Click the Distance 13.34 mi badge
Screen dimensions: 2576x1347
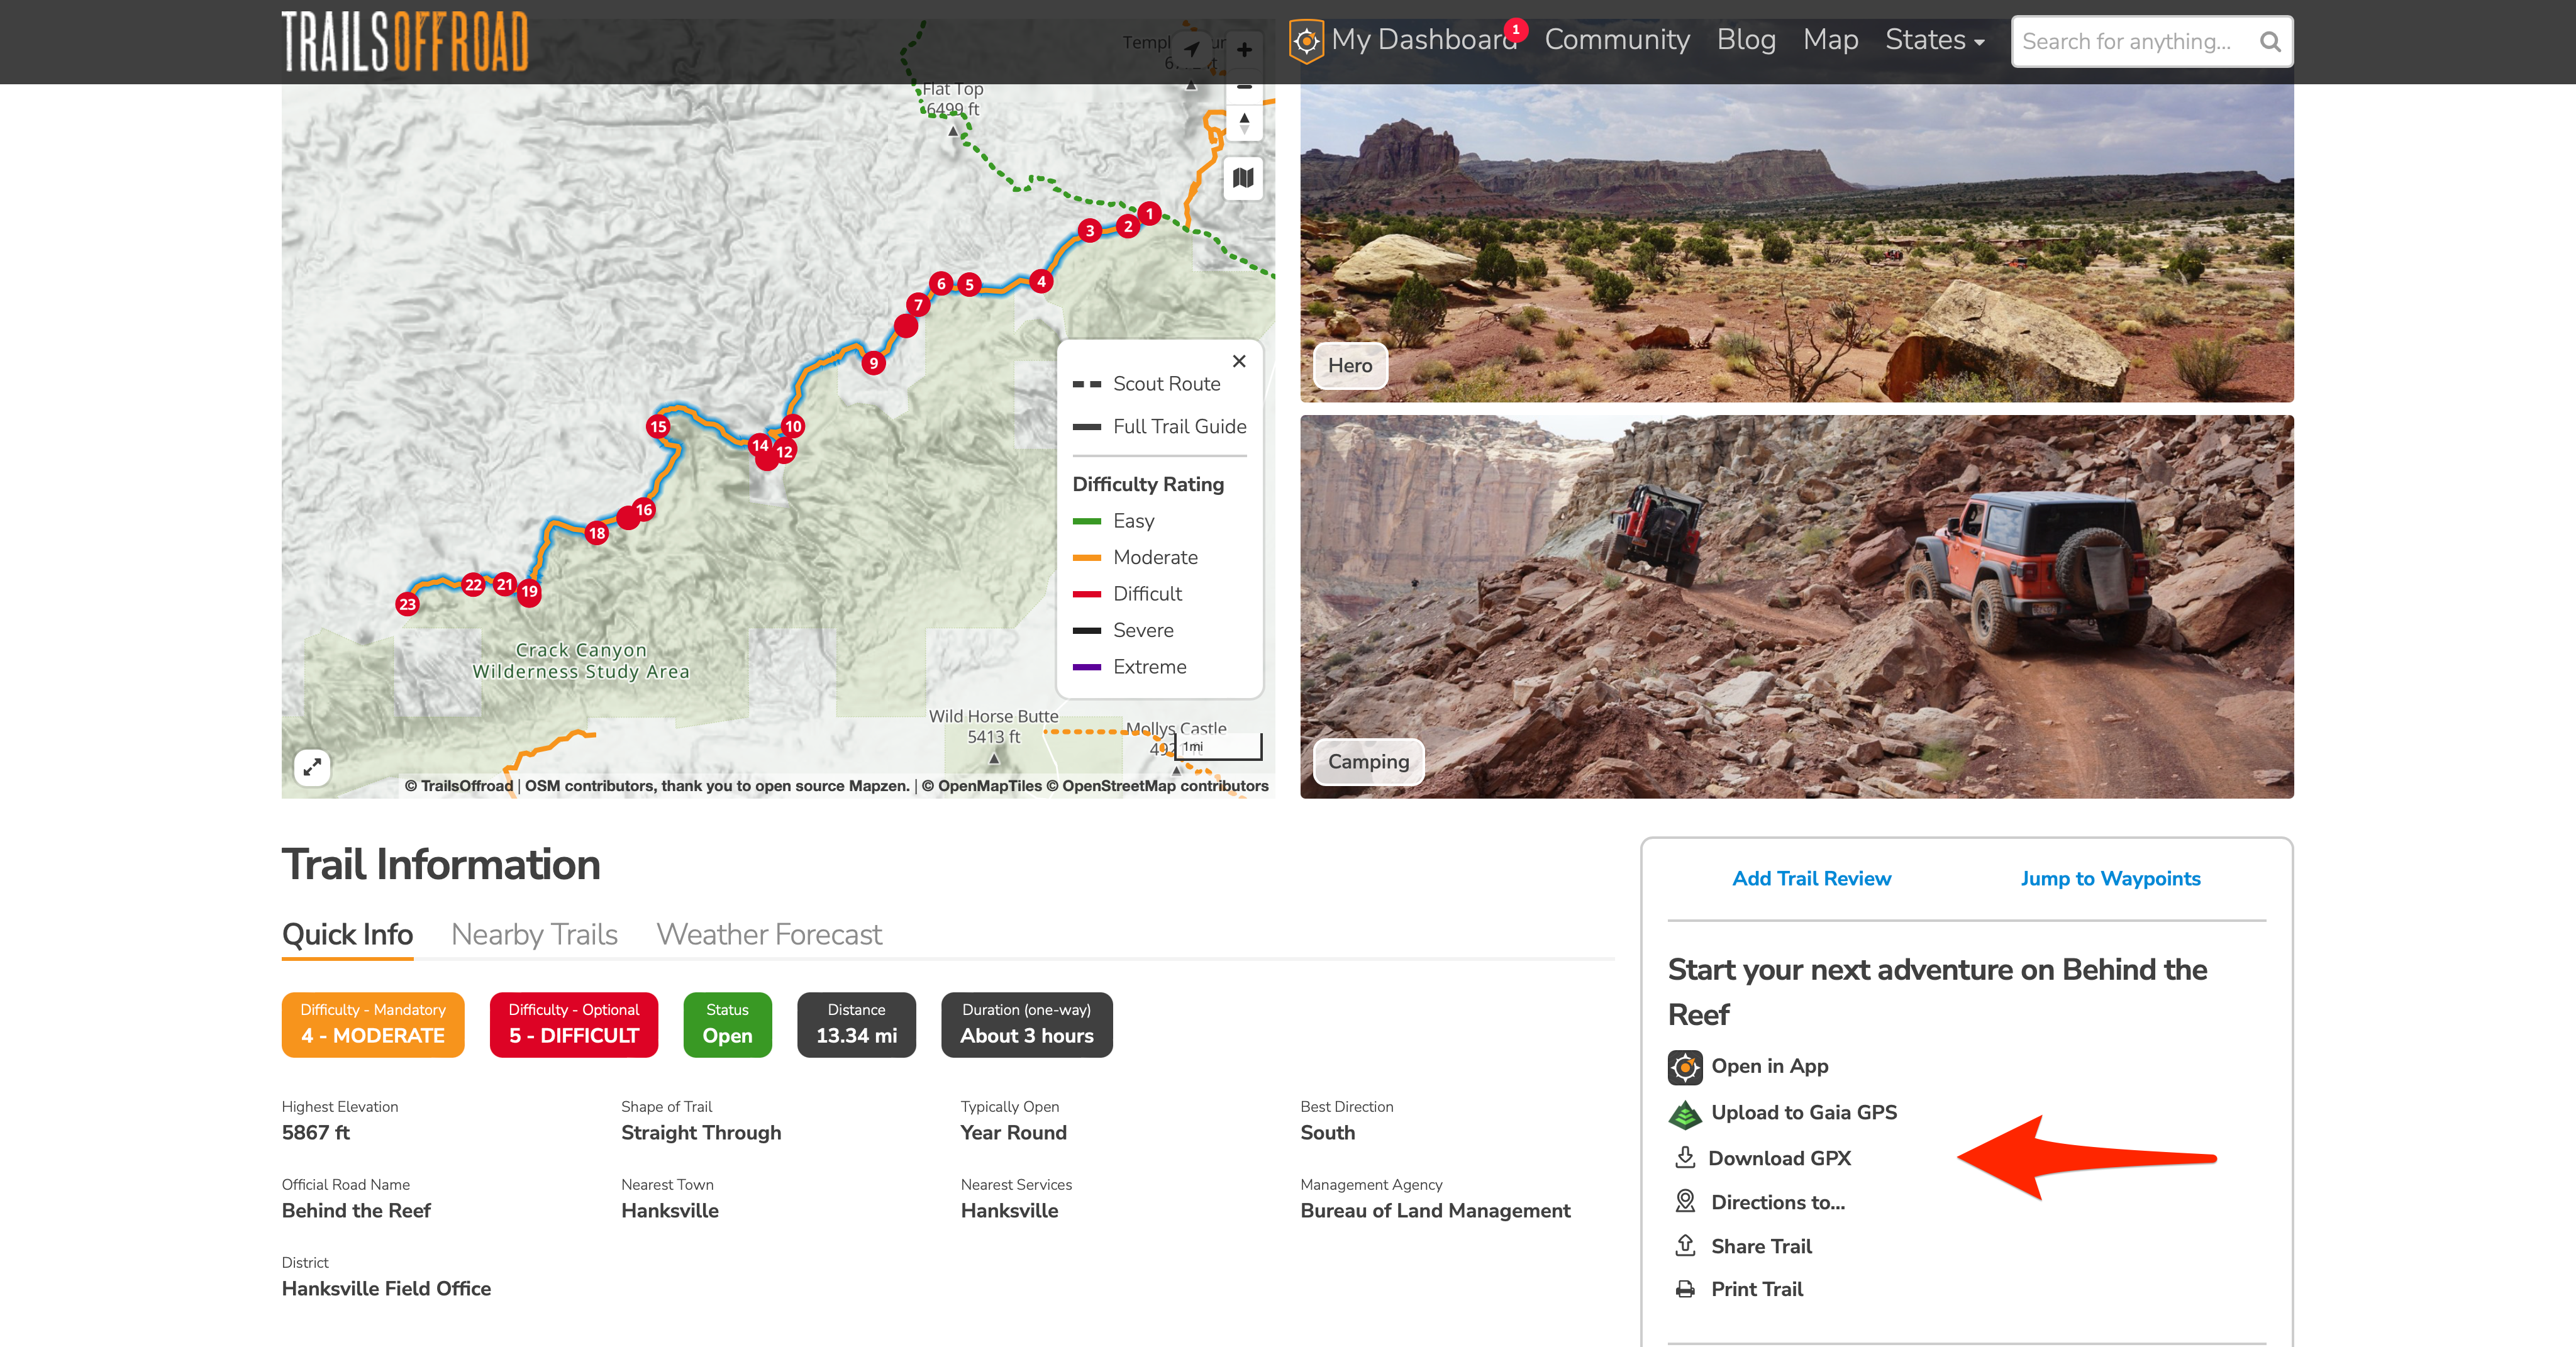pos(856,1024)
